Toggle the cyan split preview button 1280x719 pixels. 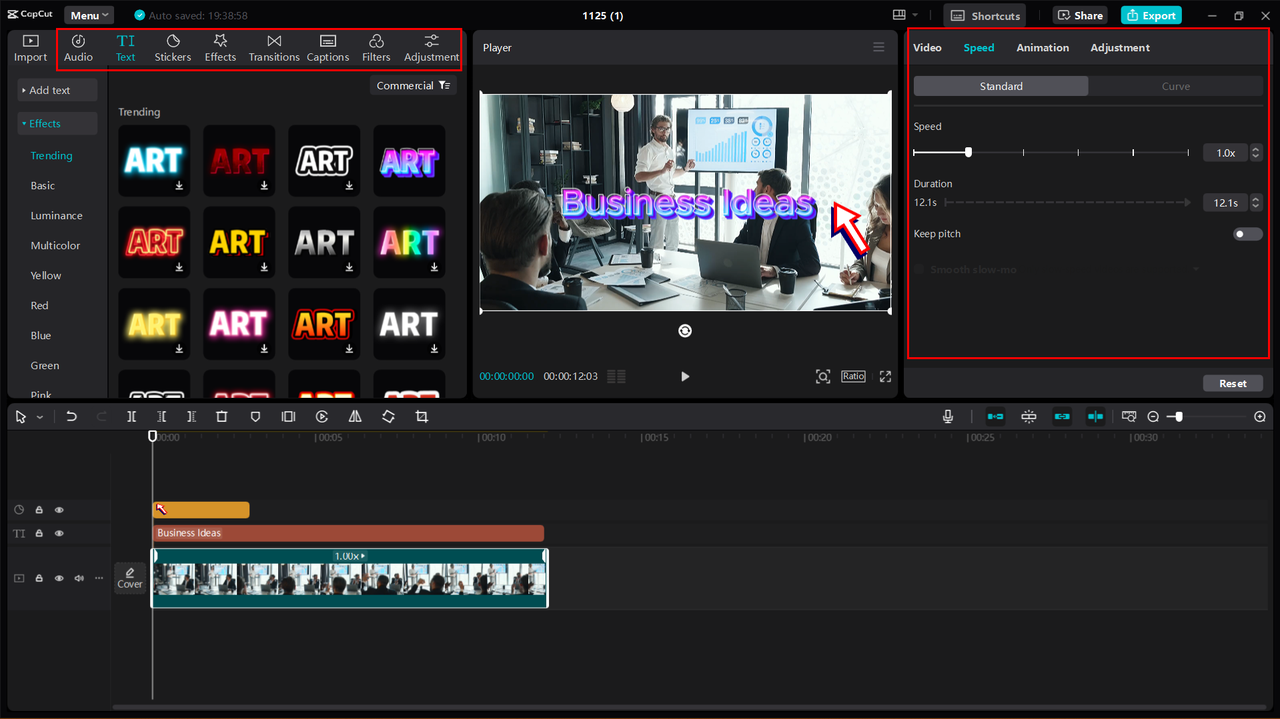pyautogui.click(x=1095, y=416)
